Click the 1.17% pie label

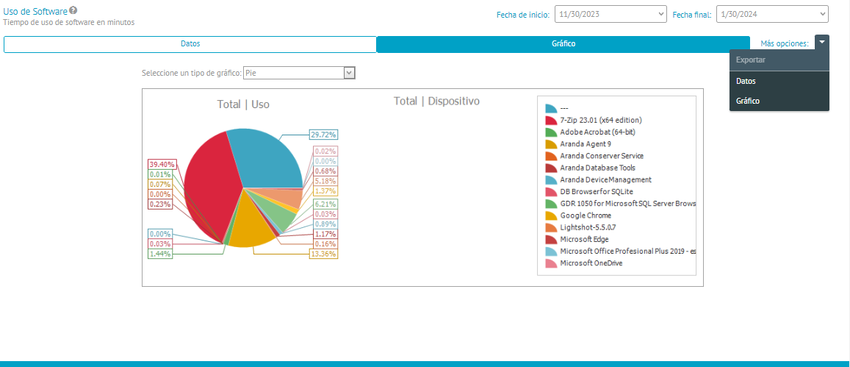coord(325,234)
